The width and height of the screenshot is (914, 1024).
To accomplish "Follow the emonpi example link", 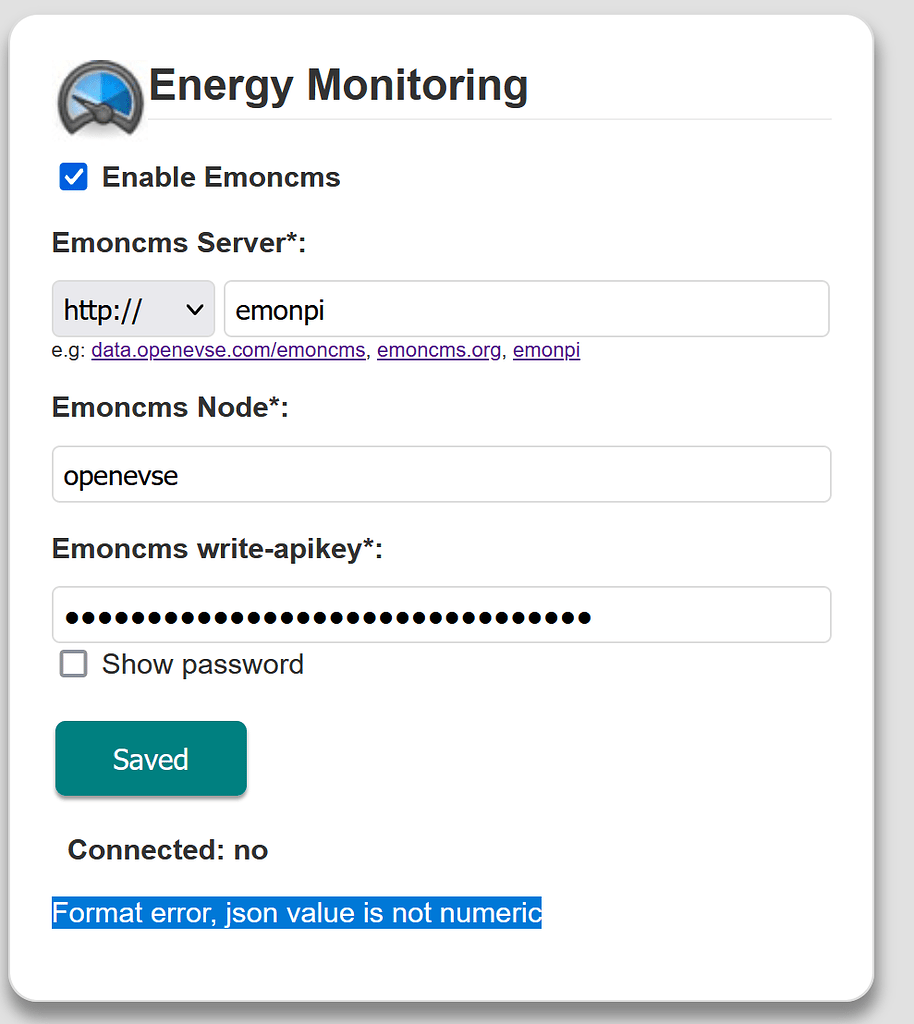I will pyautogui.click(x=546, y=351).
